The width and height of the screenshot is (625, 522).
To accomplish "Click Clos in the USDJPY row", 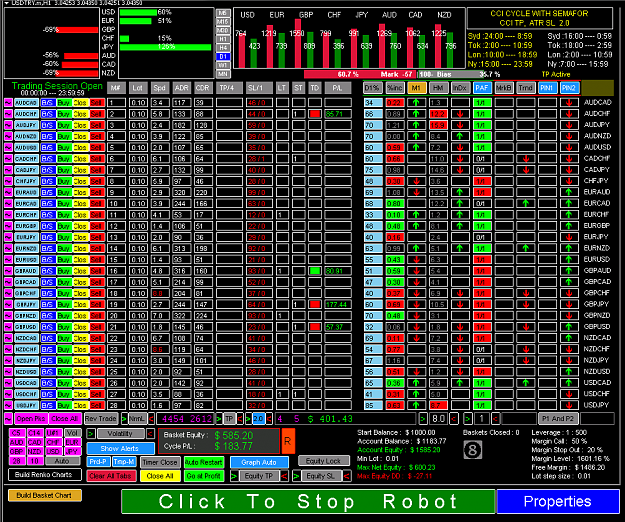I will click(x=80, y=405).
